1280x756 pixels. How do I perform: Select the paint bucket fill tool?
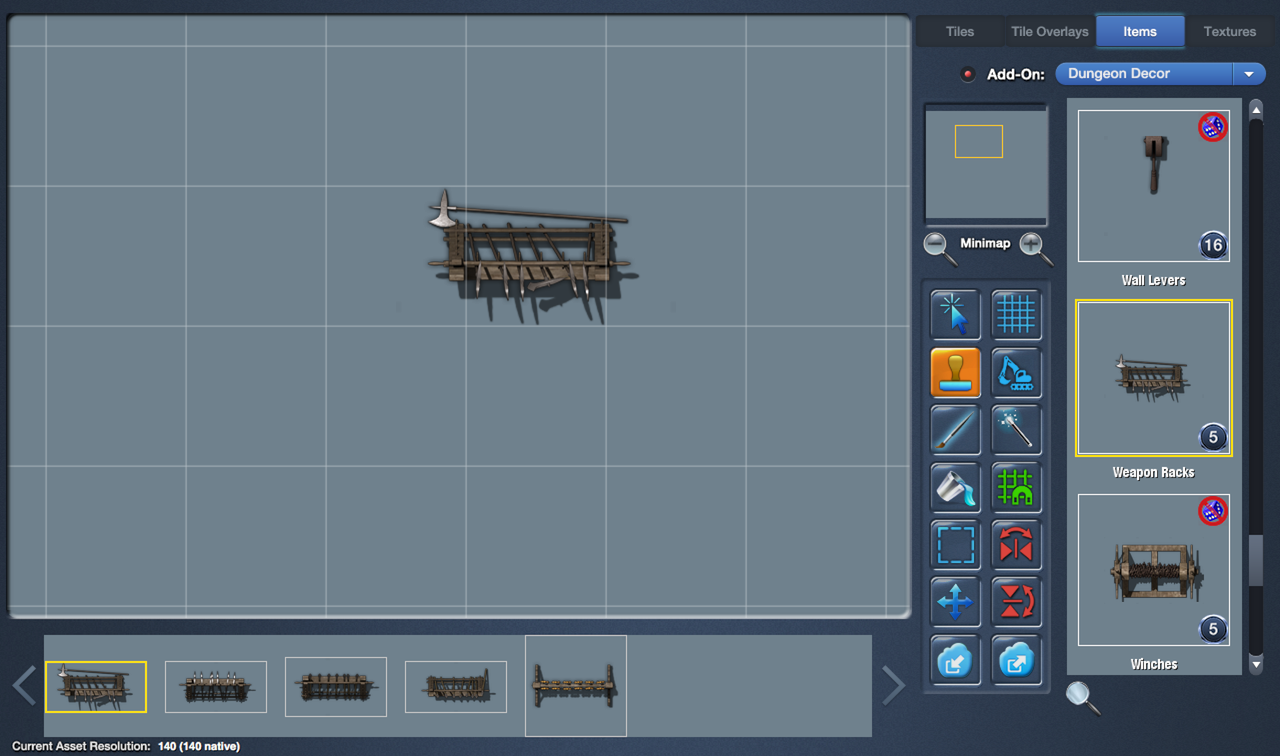click(x=955, y=487)
